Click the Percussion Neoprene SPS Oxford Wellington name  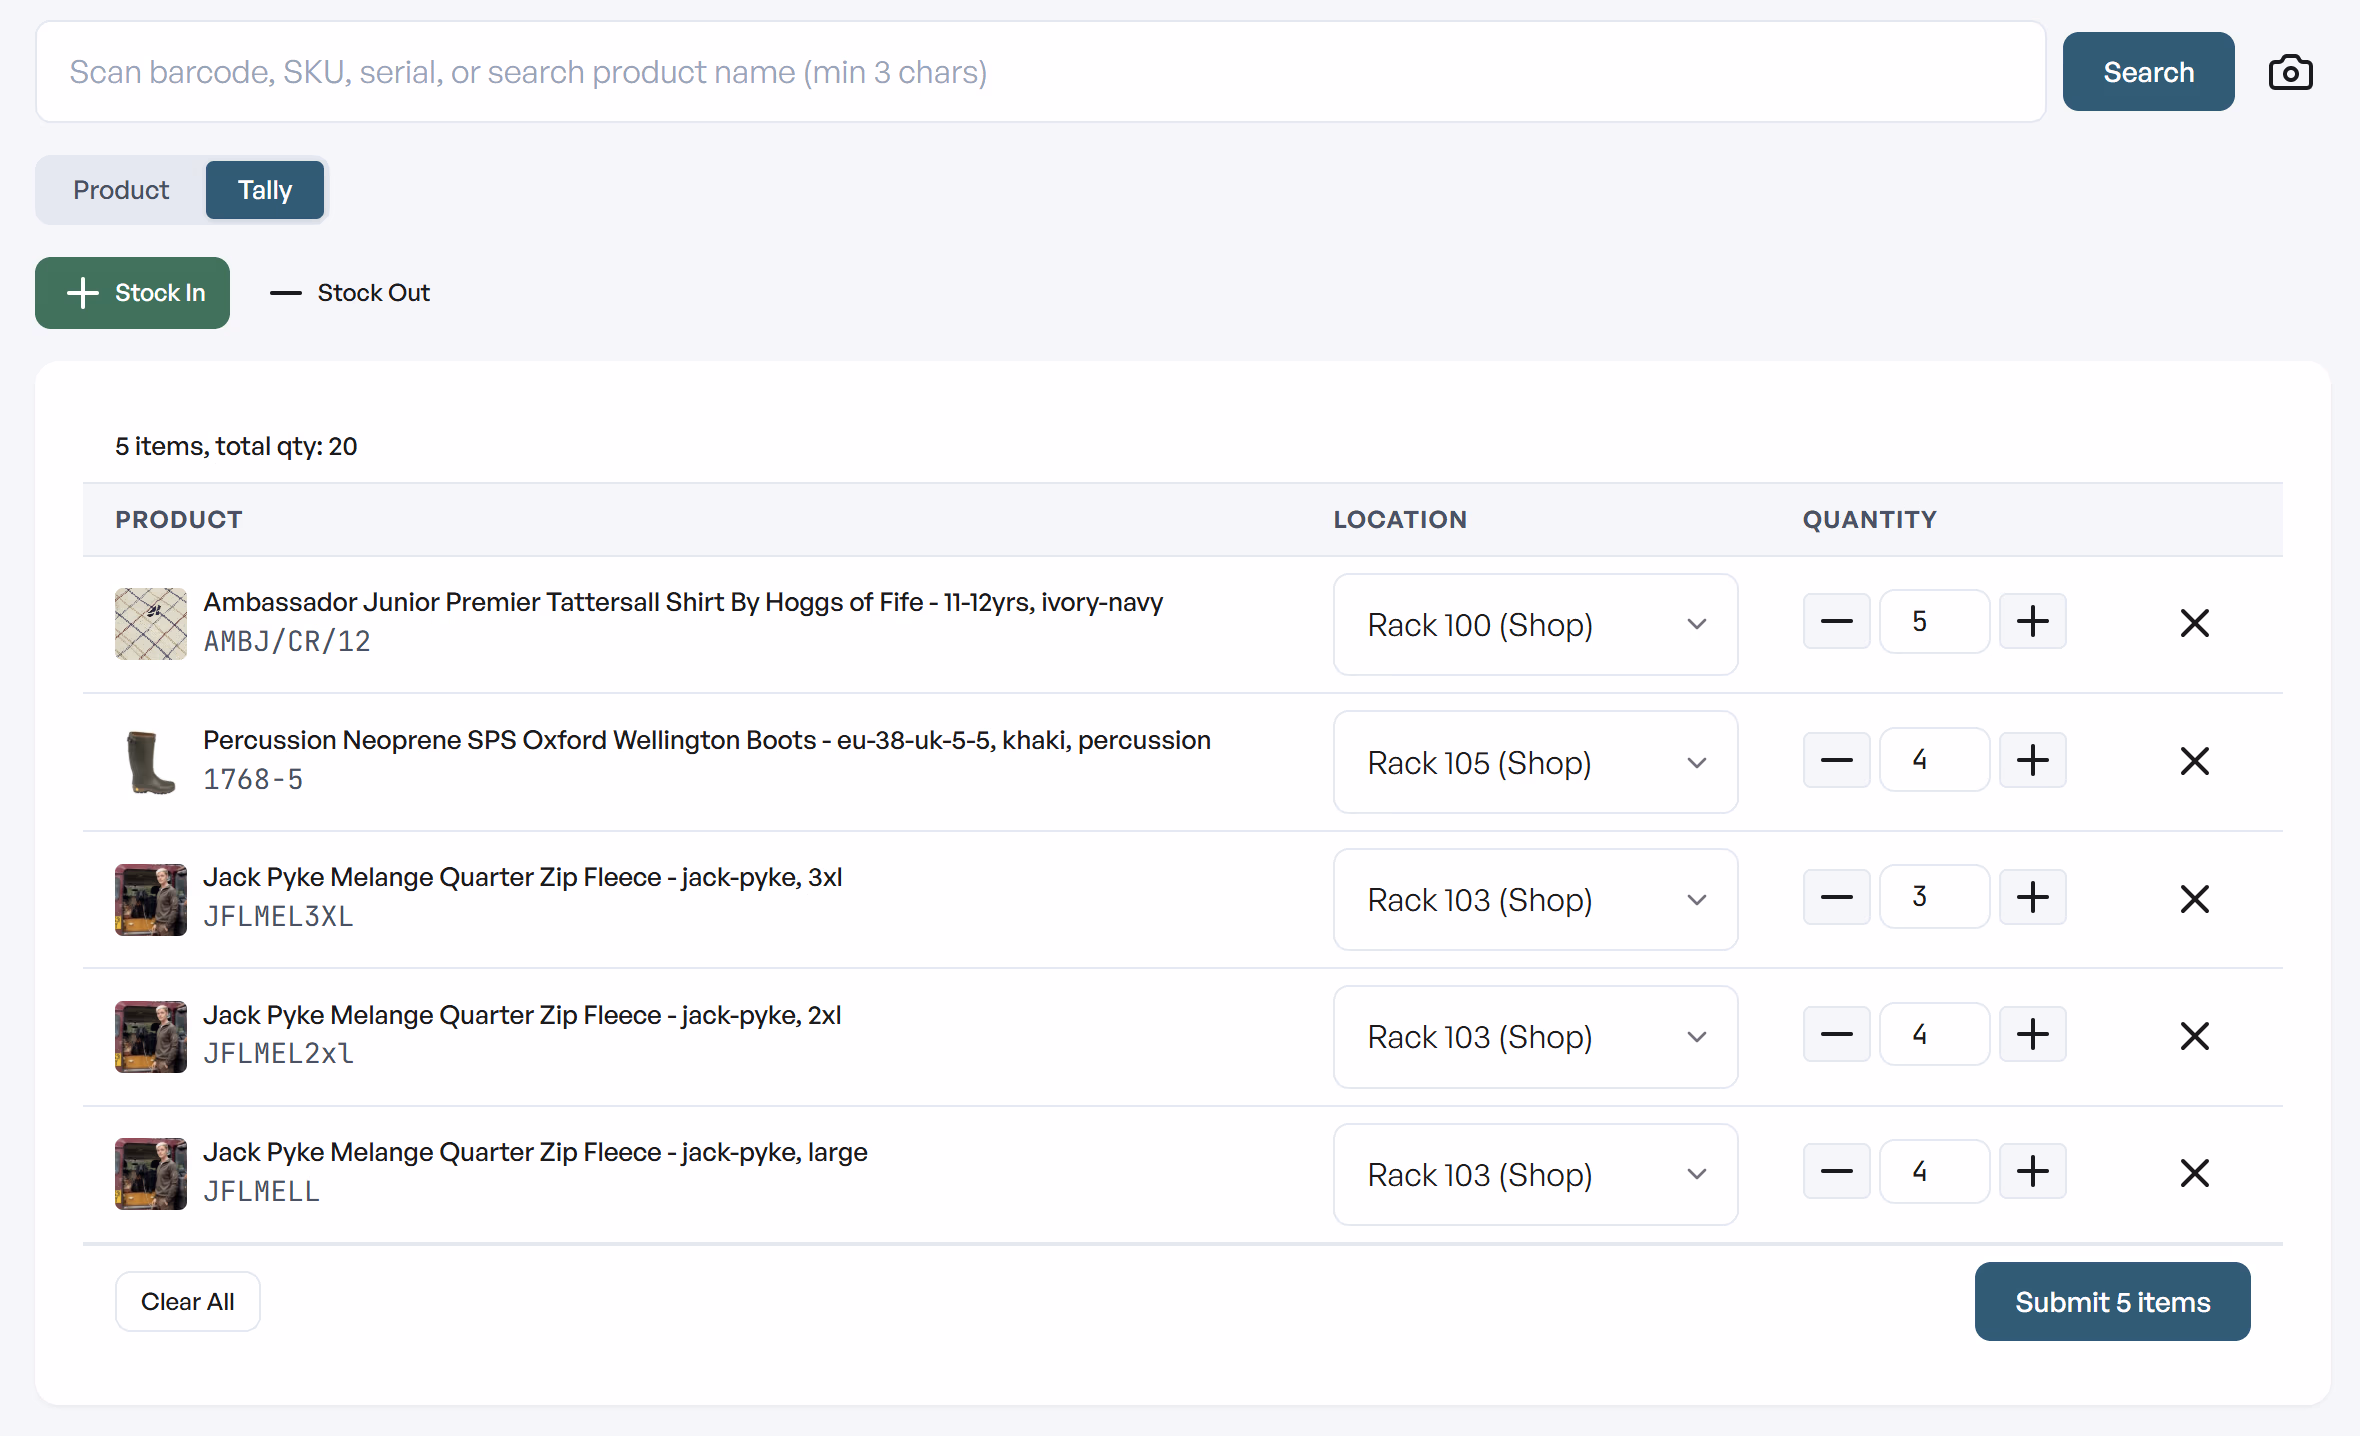707,740
